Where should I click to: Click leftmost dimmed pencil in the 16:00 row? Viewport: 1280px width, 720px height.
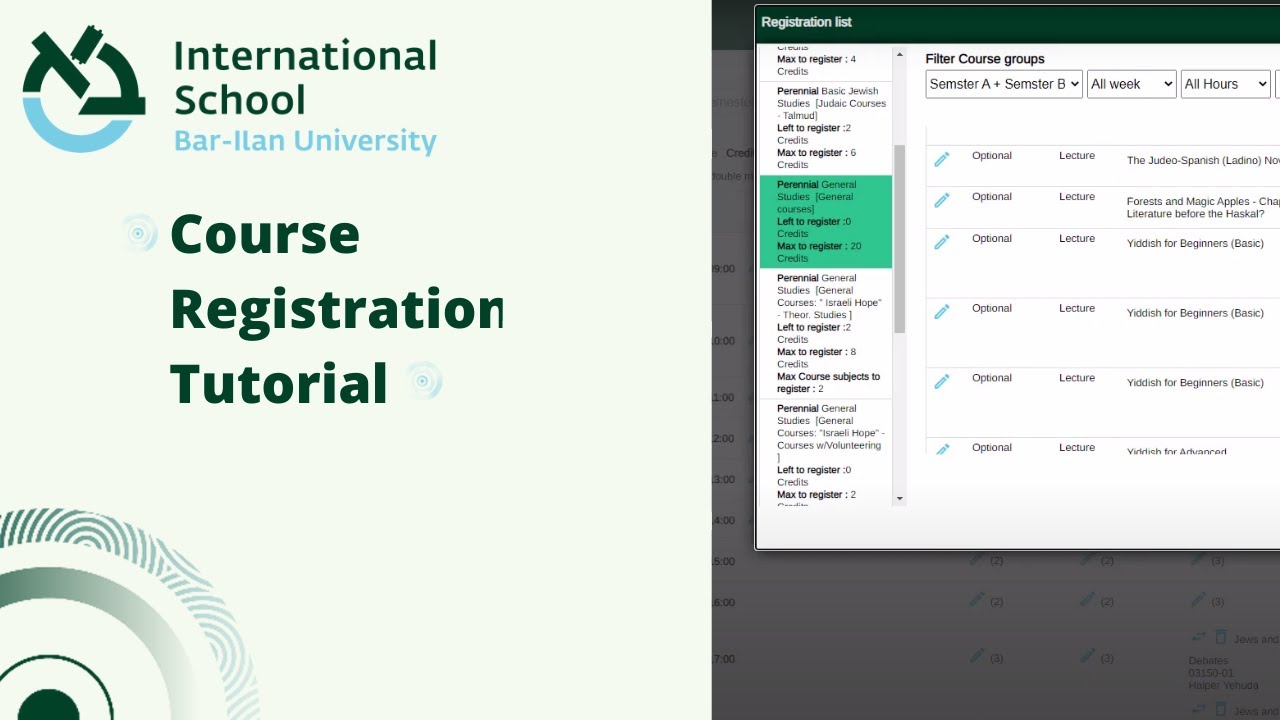[977, 600]
